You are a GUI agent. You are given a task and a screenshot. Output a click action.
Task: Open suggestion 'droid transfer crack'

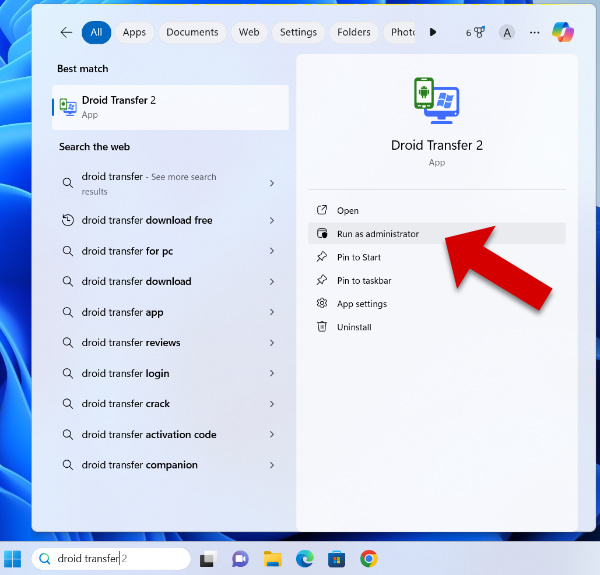pos(169,404)
